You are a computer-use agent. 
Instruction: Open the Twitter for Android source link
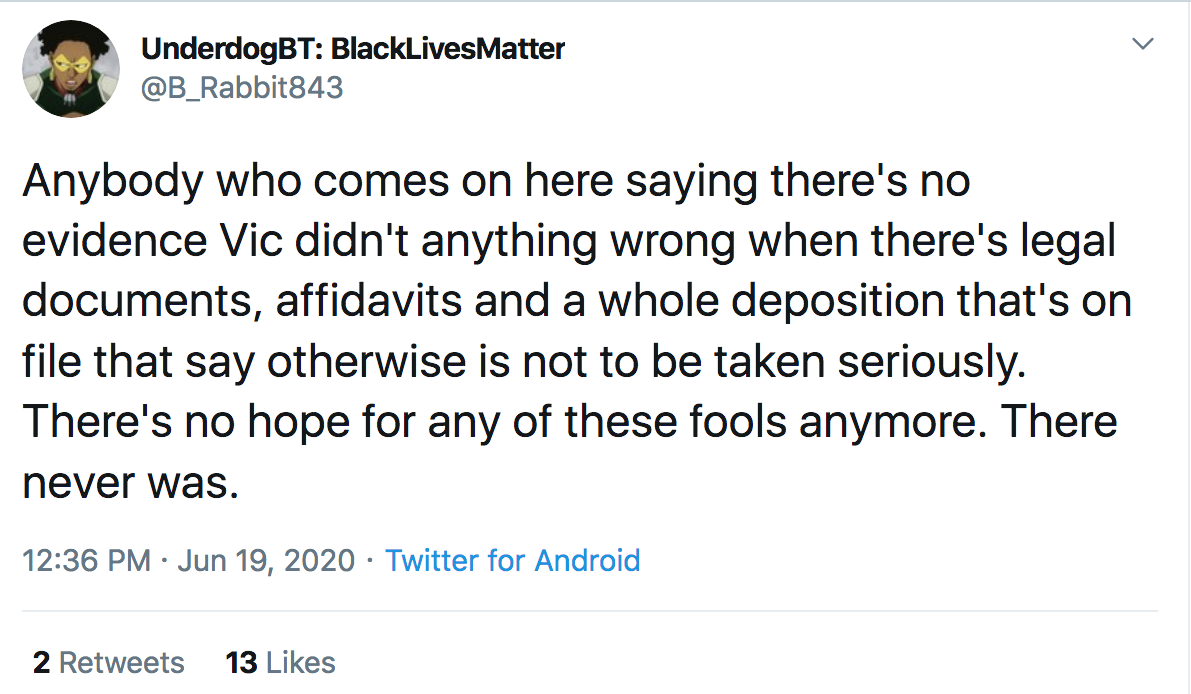(513, 560)
